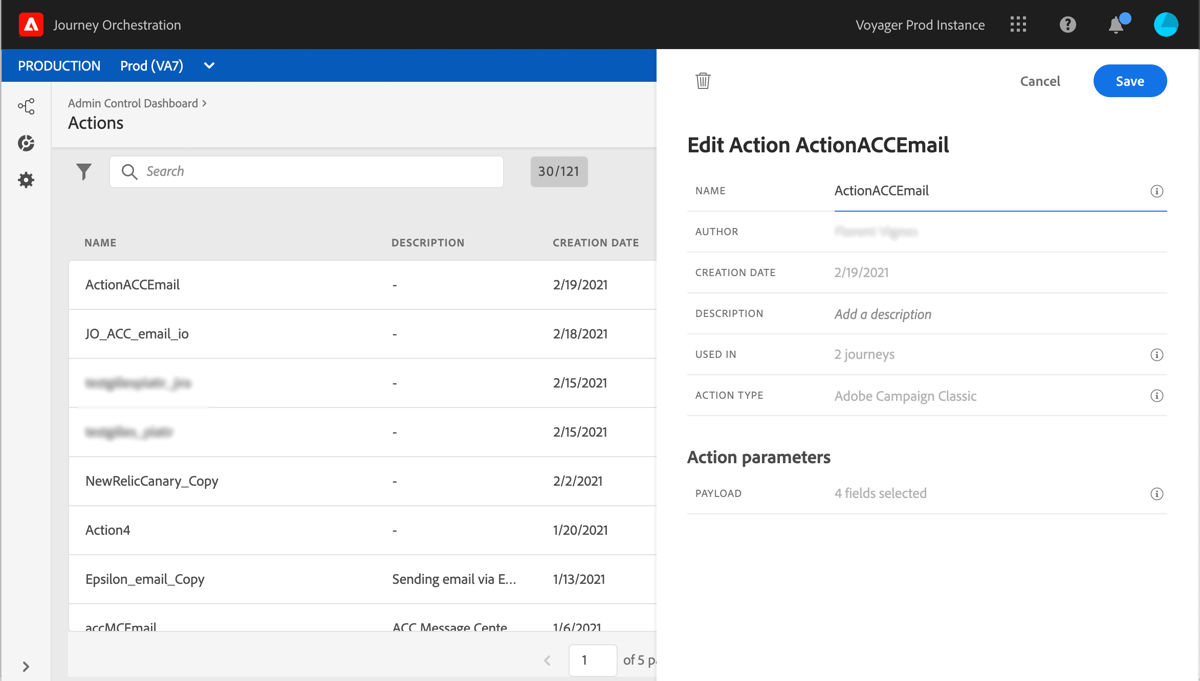Save the ActionACCEmail changes
This screenshot has width=1200, height=681.
[x=1130, y=80]
